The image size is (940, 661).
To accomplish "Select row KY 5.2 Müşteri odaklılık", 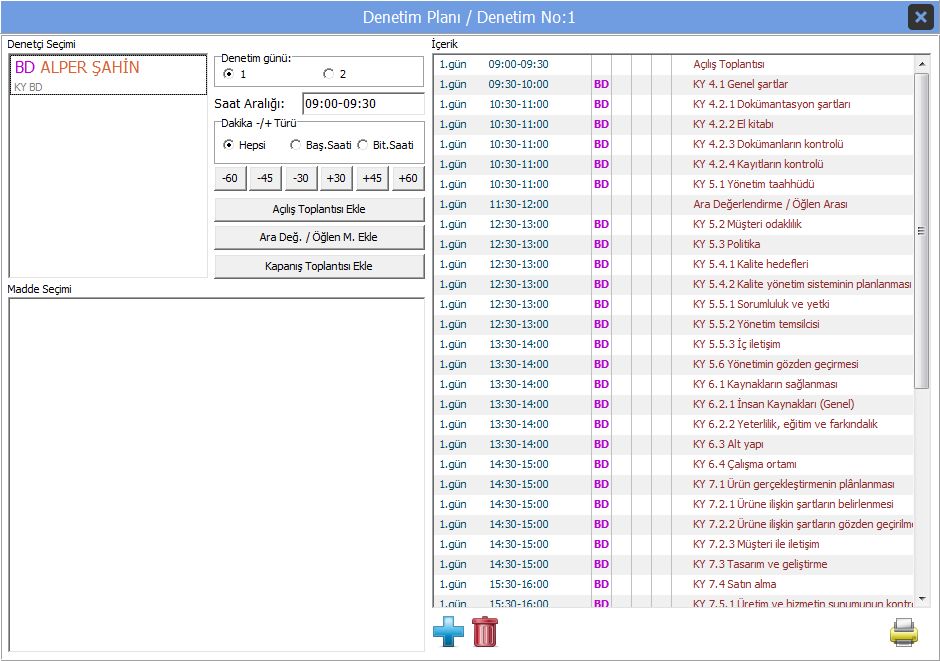I will coord(673,224).
